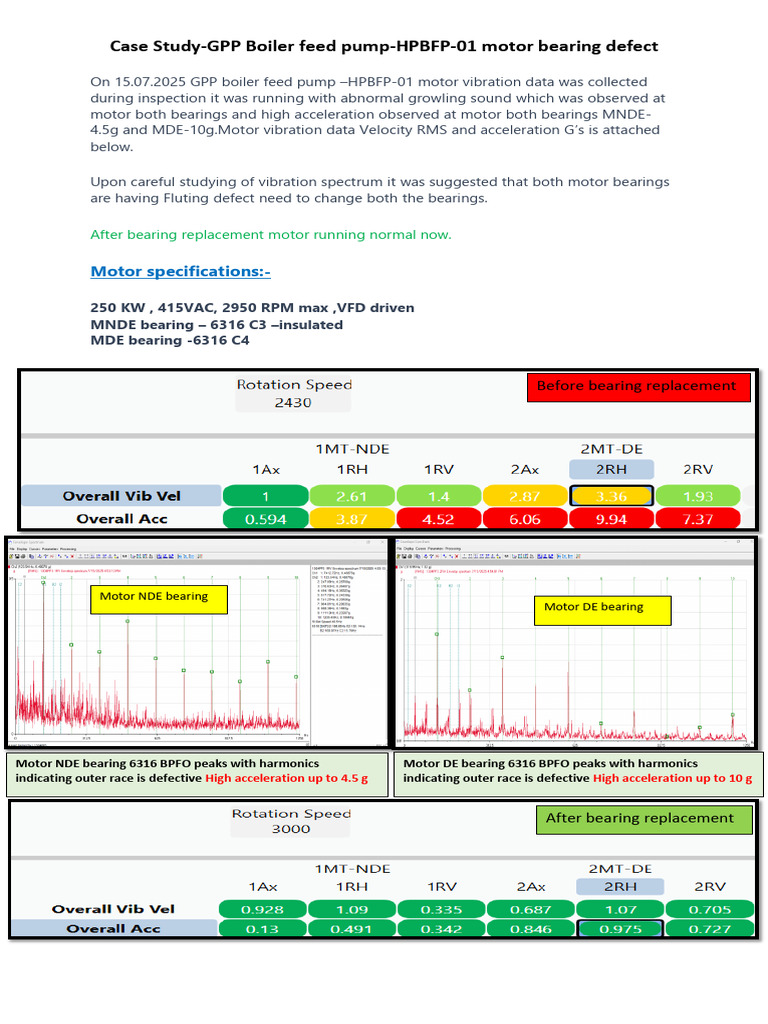Open the Motor specifications heading link
The height and width of the screenshot is (1024, 768).
point(180,272)
